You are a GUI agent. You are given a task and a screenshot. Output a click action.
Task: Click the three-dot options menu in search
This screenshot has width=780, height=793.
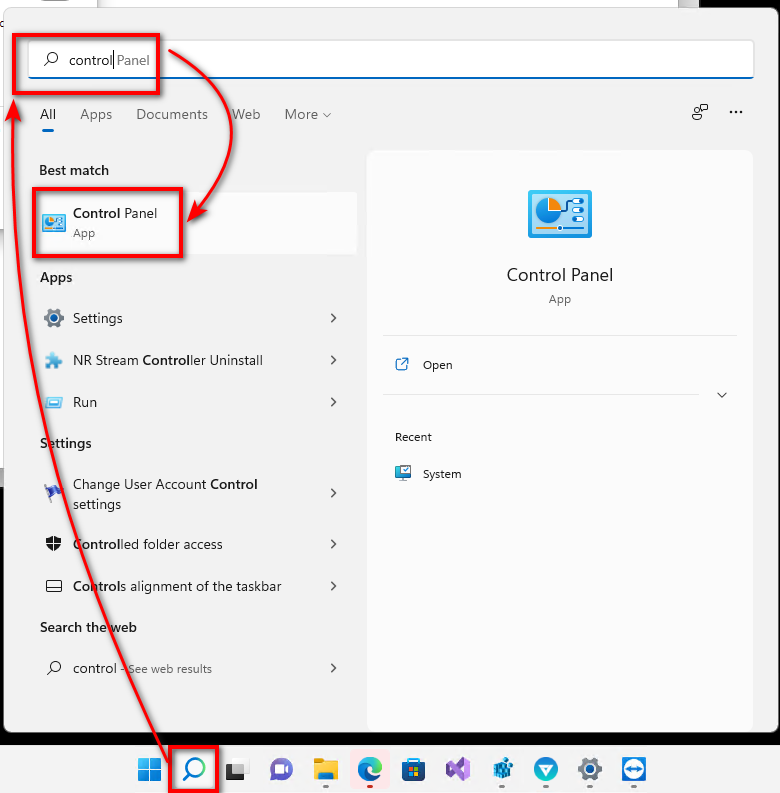[736, 113]
